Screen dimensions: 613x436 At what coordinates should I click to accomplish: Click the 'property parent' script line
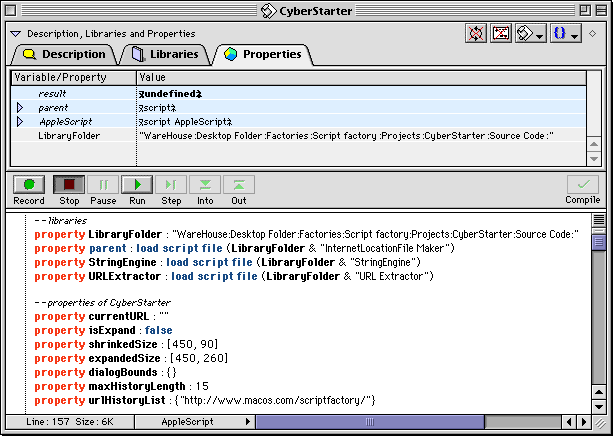point(245,248)
